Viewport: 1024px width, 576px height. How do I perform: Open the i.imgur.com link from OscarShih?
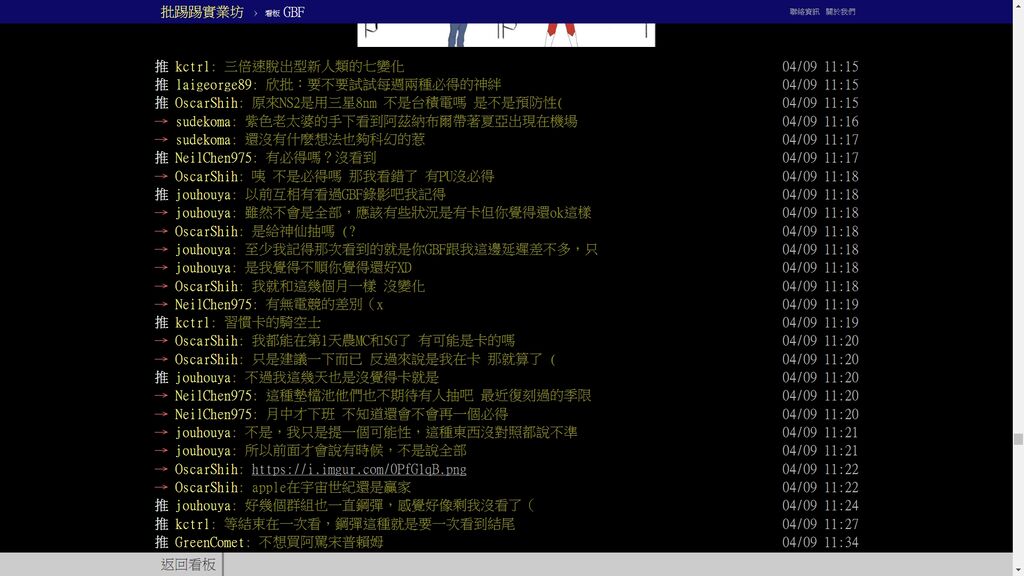coord(358,469)
